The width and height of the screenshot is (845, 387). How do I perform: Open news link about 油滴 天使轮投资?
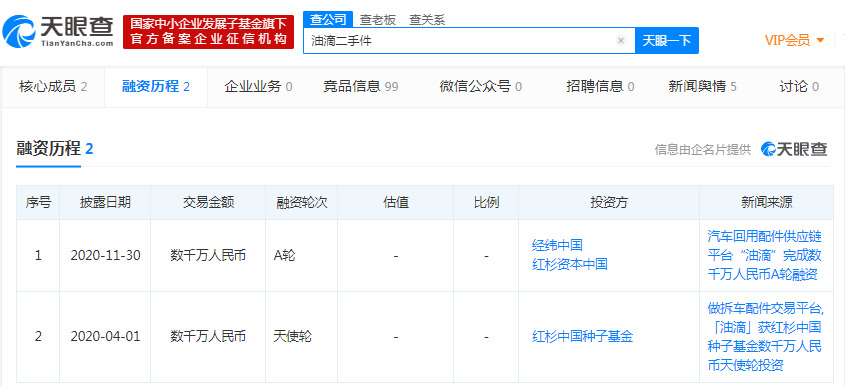pyautogui.click(x=765, y=337)
